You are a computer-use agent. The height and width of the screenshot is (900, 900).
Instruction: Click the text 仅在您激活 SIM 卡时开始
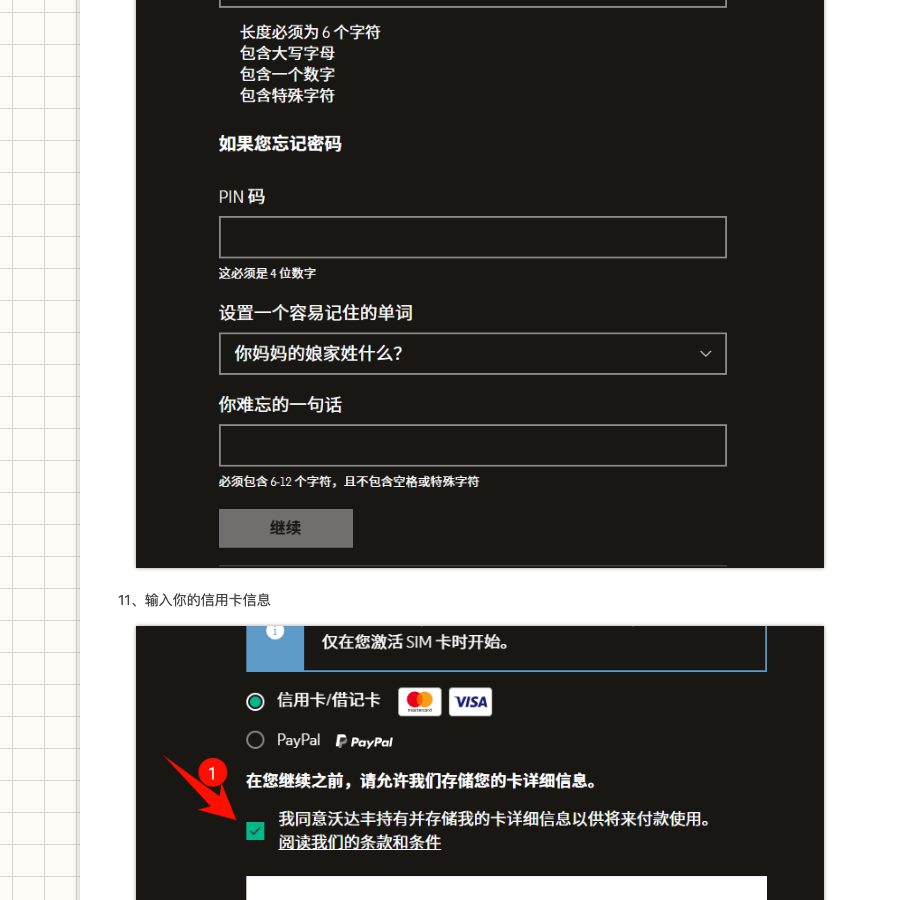point(415,642)
